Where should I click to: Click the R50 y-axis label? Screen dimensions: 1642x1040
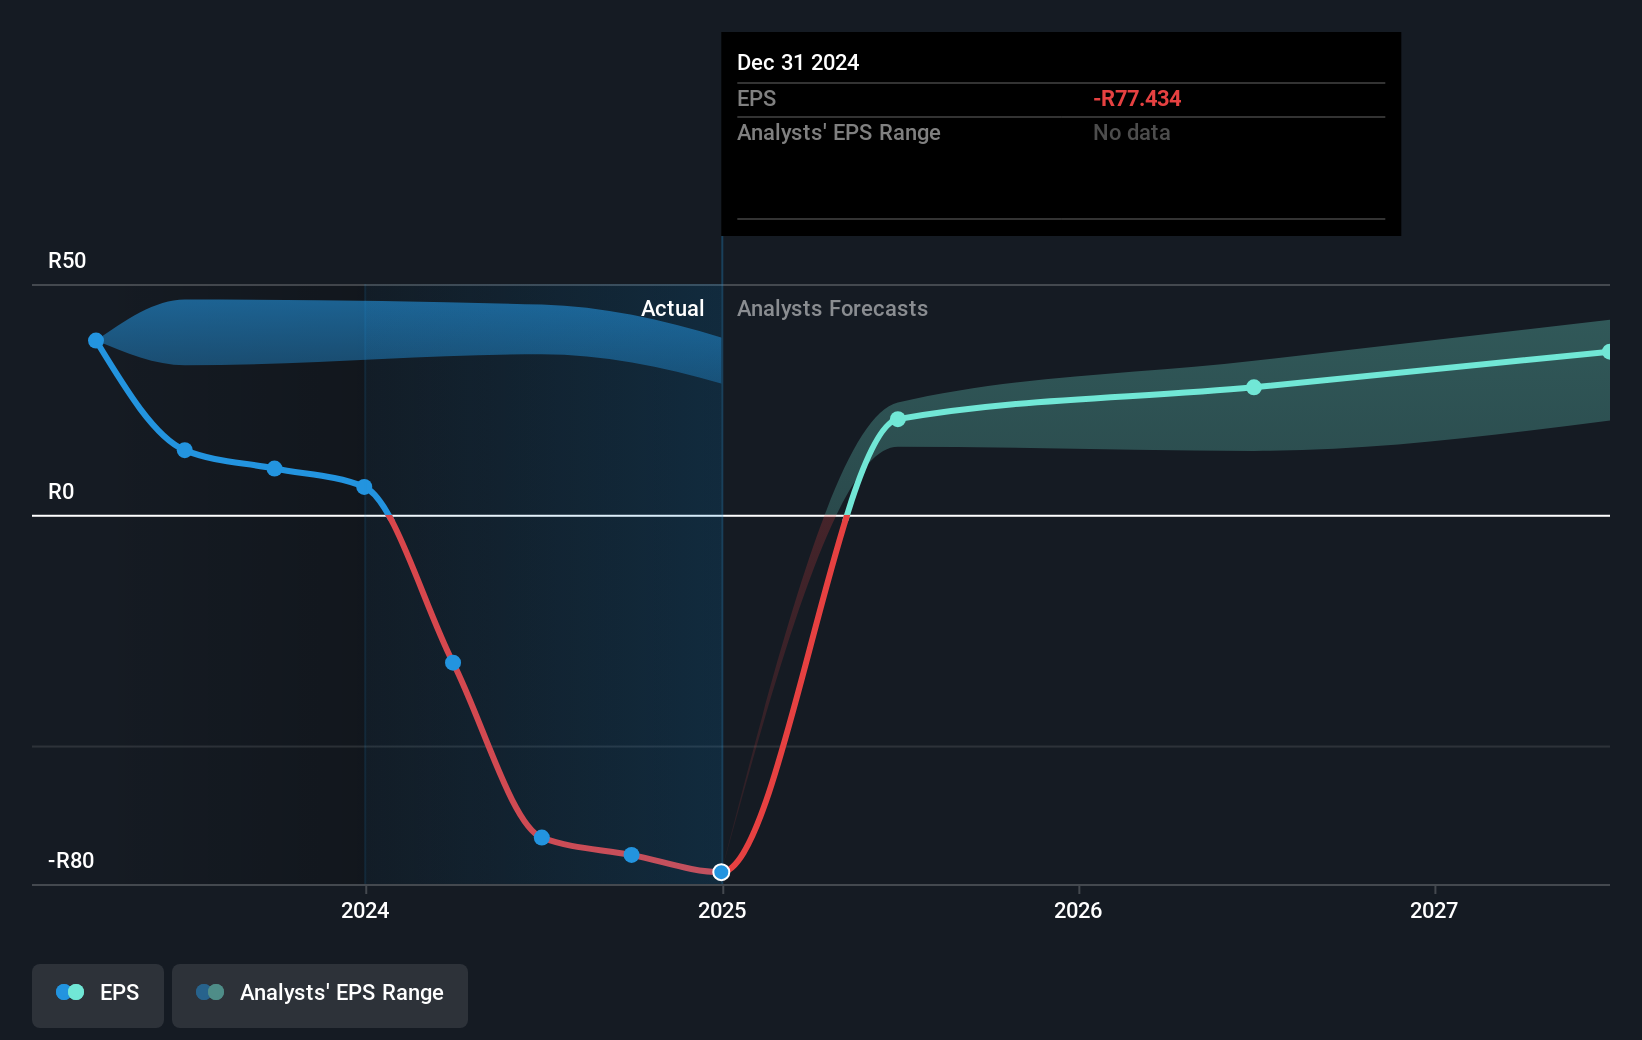67,261
